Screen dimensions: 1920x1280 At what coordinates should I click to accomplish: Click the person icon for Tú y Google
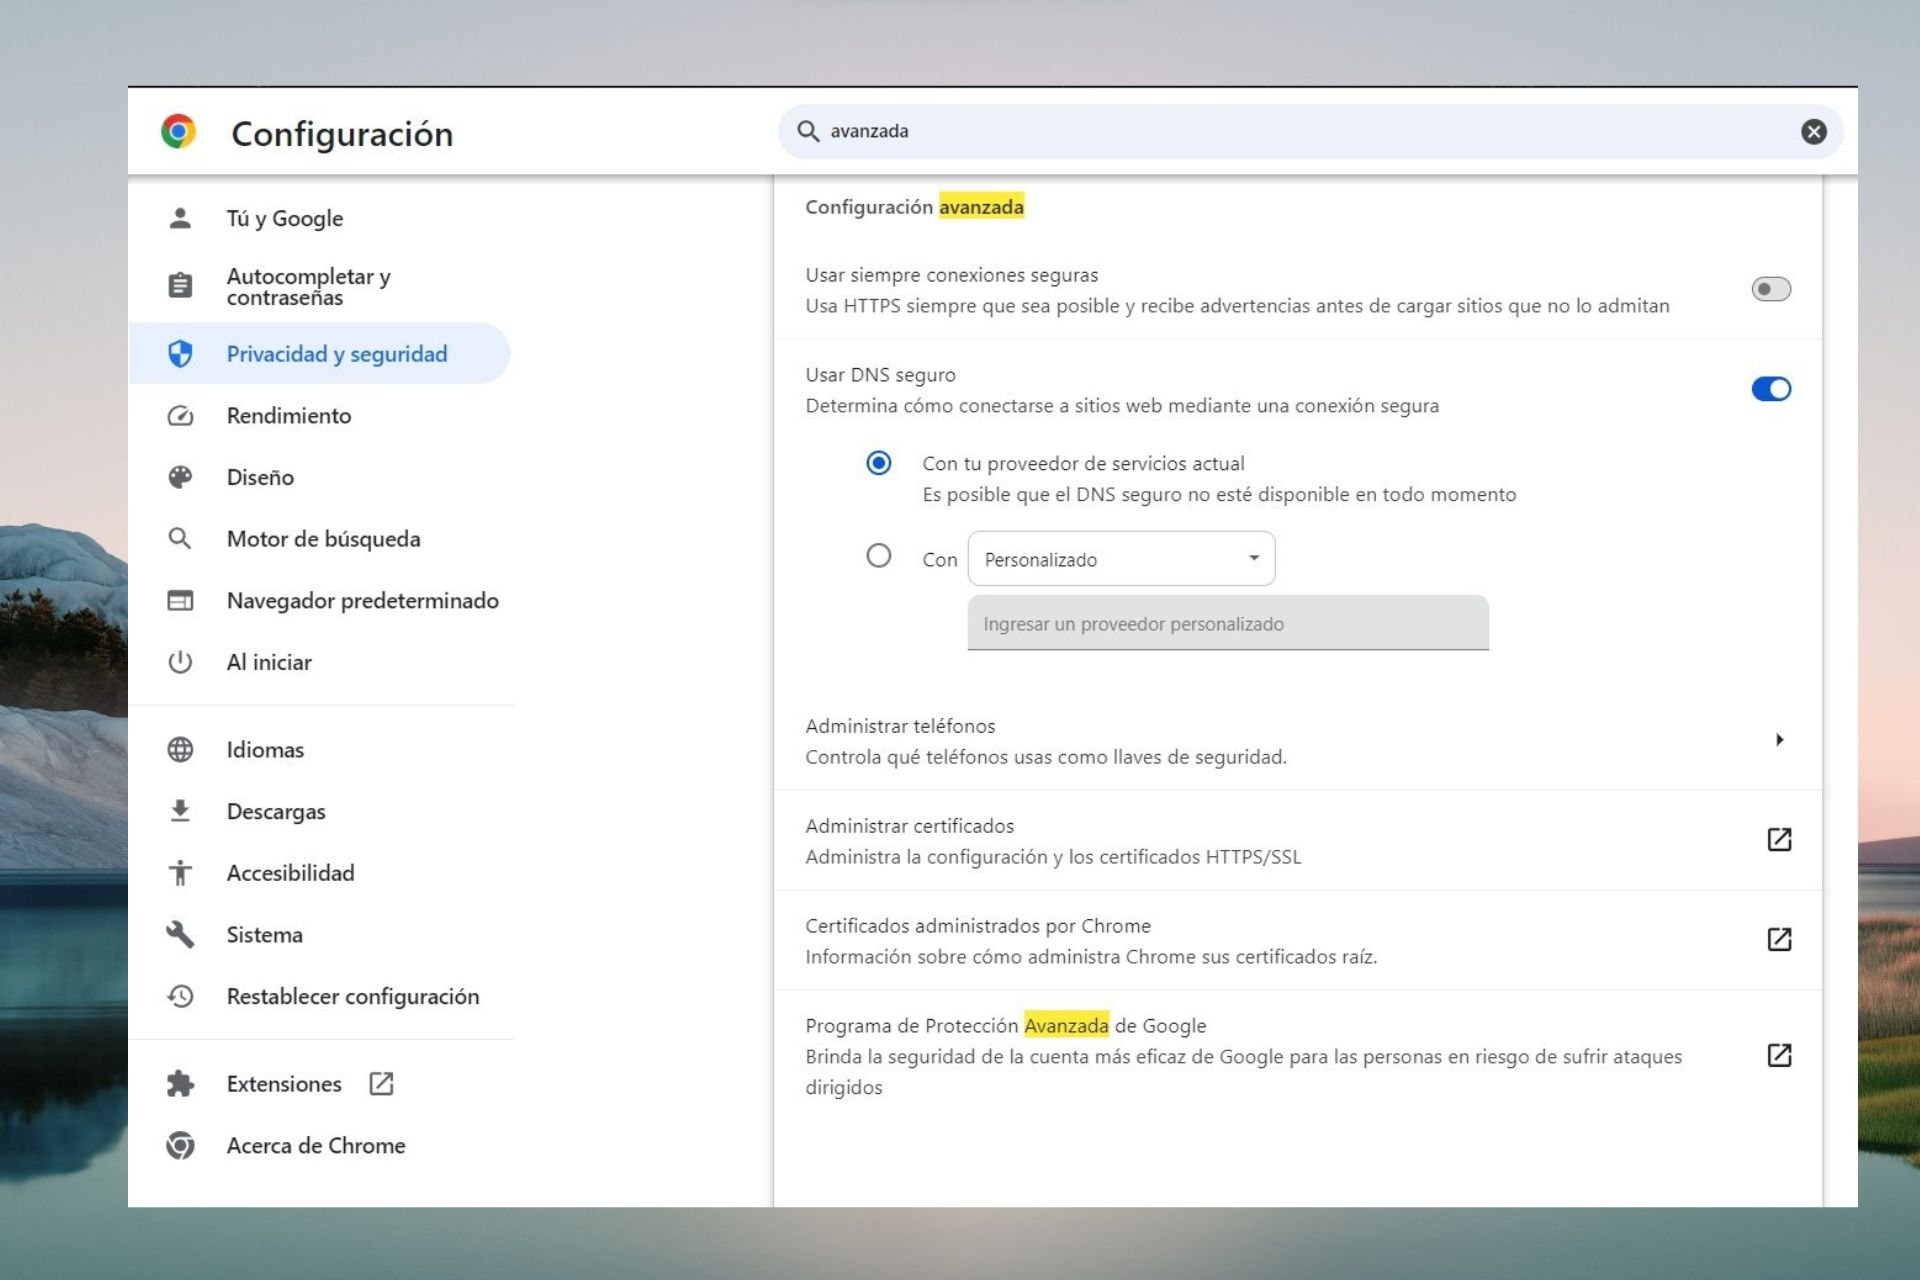[x=180, y=218]
